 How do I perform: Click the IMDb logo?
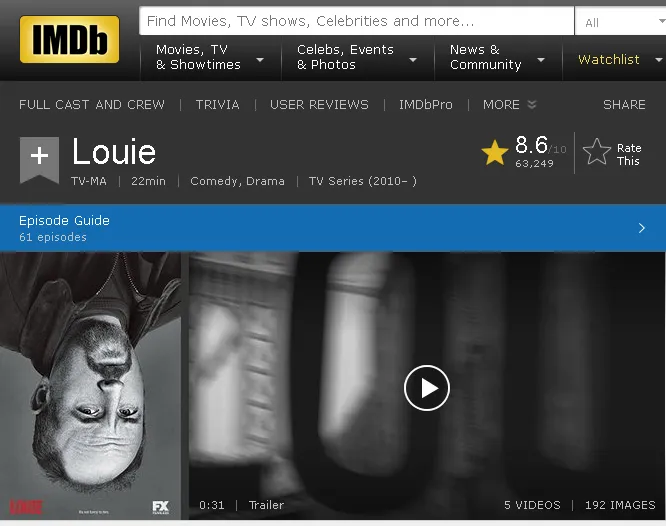coord(69,39)
